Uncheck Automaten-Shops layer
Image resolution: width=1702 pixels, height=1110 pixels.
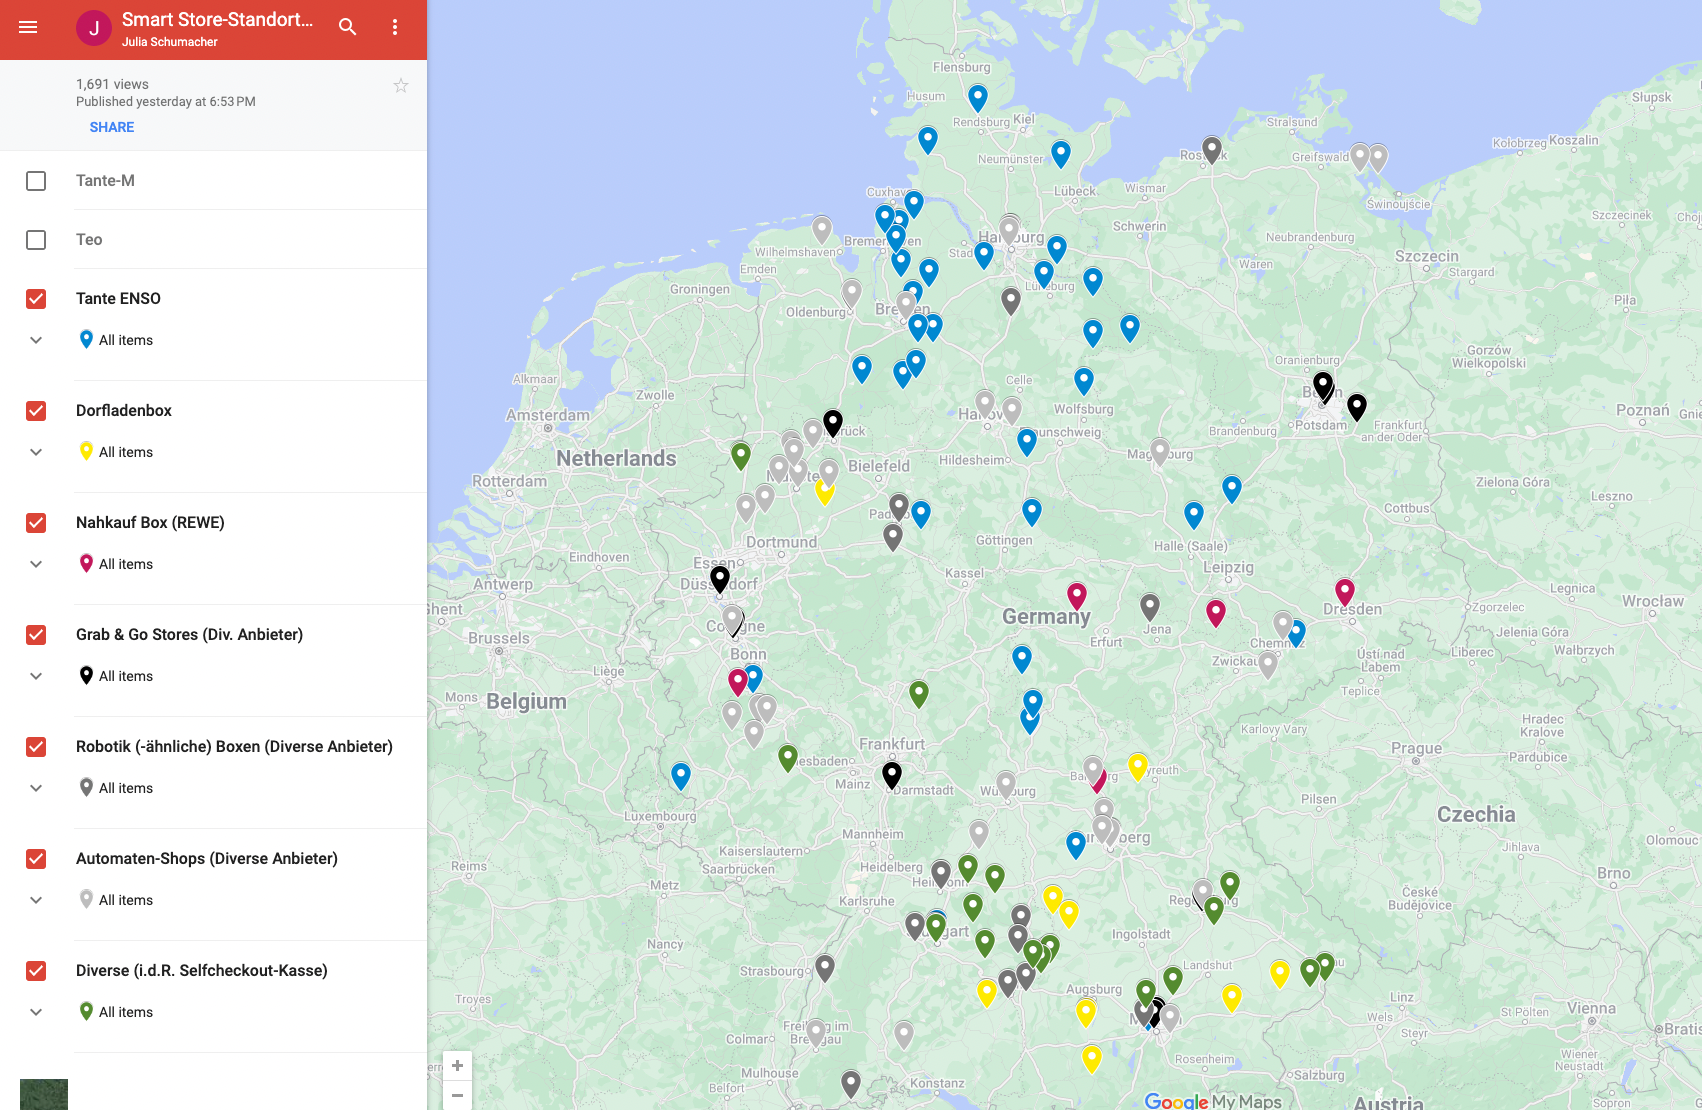pyautogui.click(x=36, y=859)
